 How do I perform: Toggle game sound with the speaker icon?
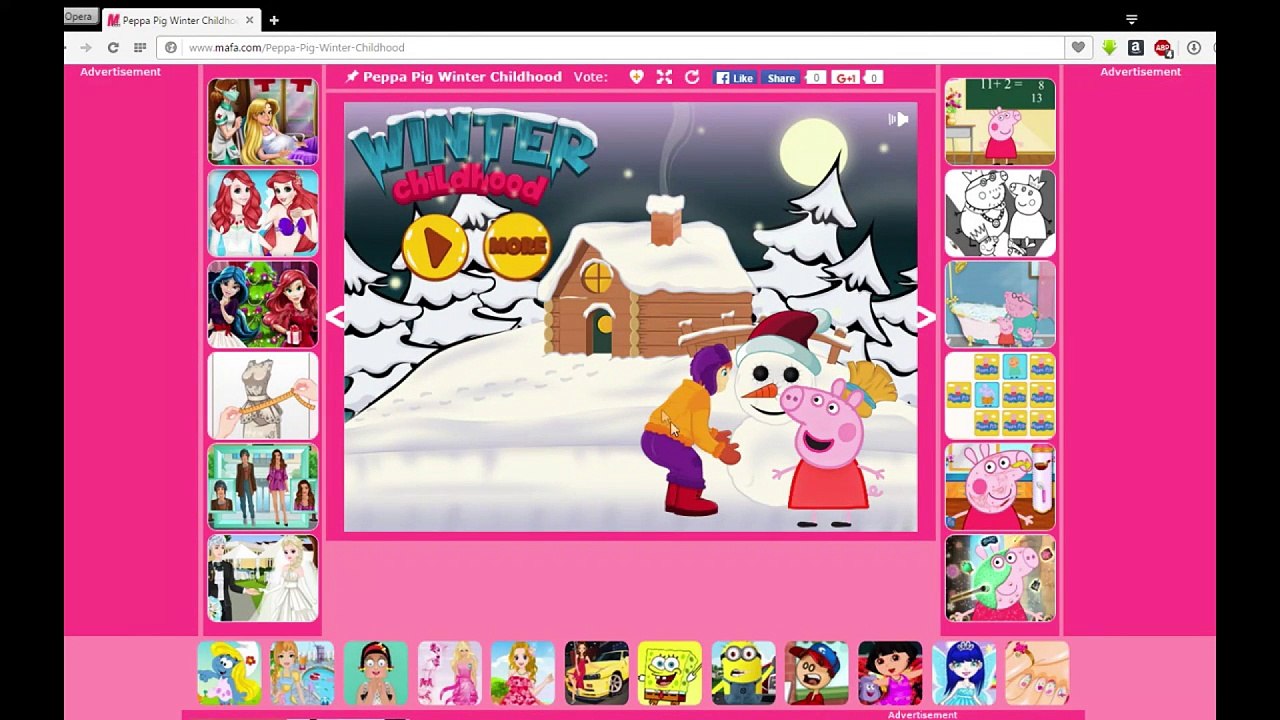click(898, 119)
